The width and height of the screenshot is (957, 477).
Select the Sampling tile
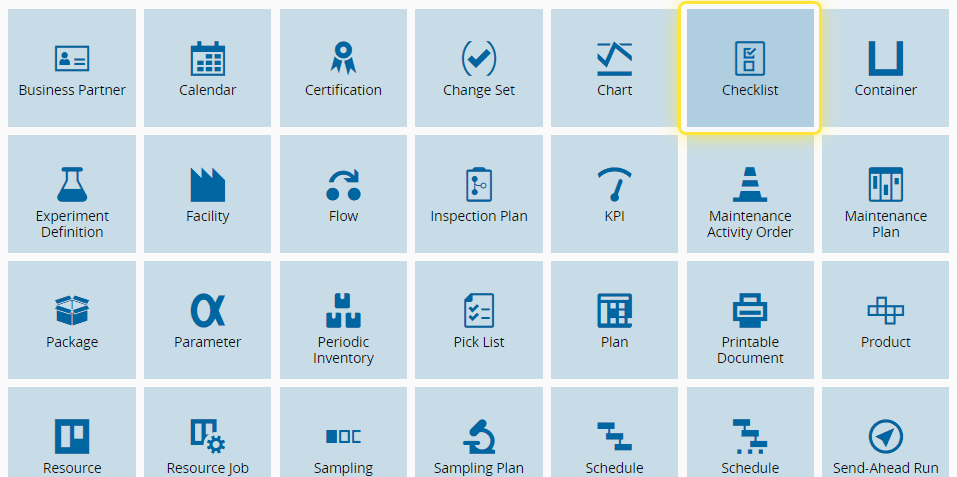coord(343,432)
